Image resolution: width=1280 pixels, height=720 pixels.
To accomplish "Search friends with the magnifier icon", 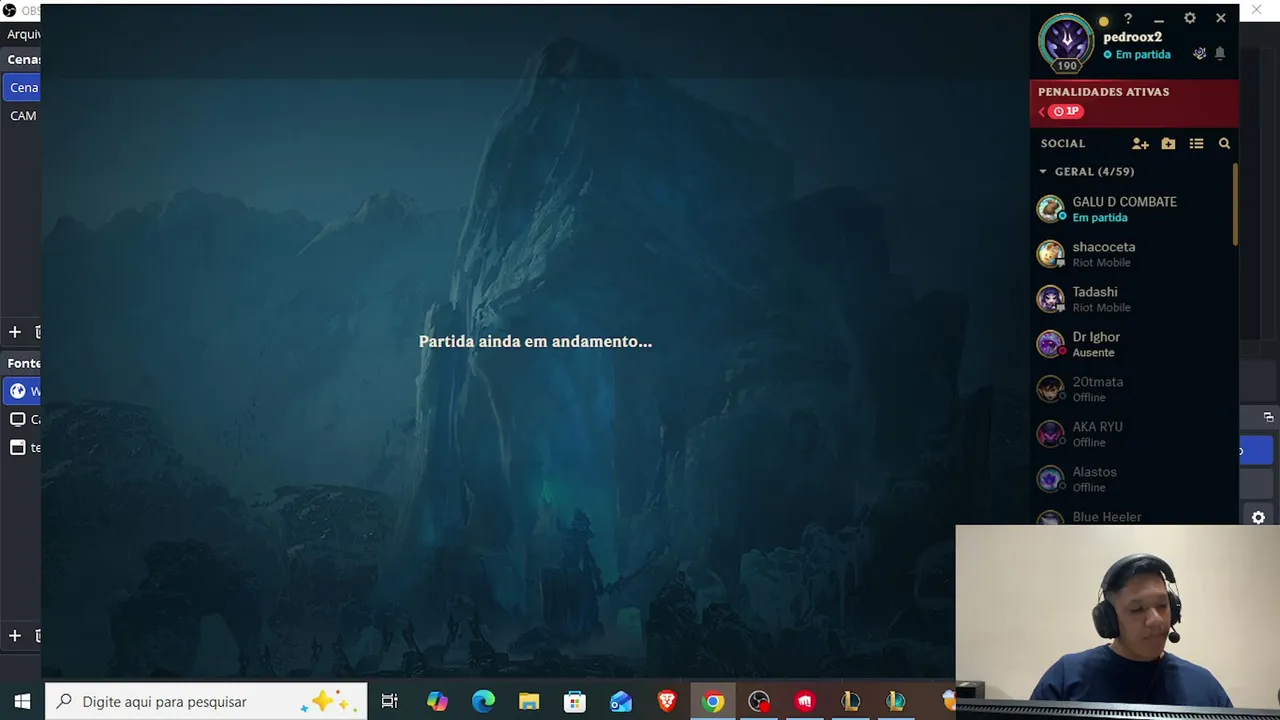I will 1224,144.
